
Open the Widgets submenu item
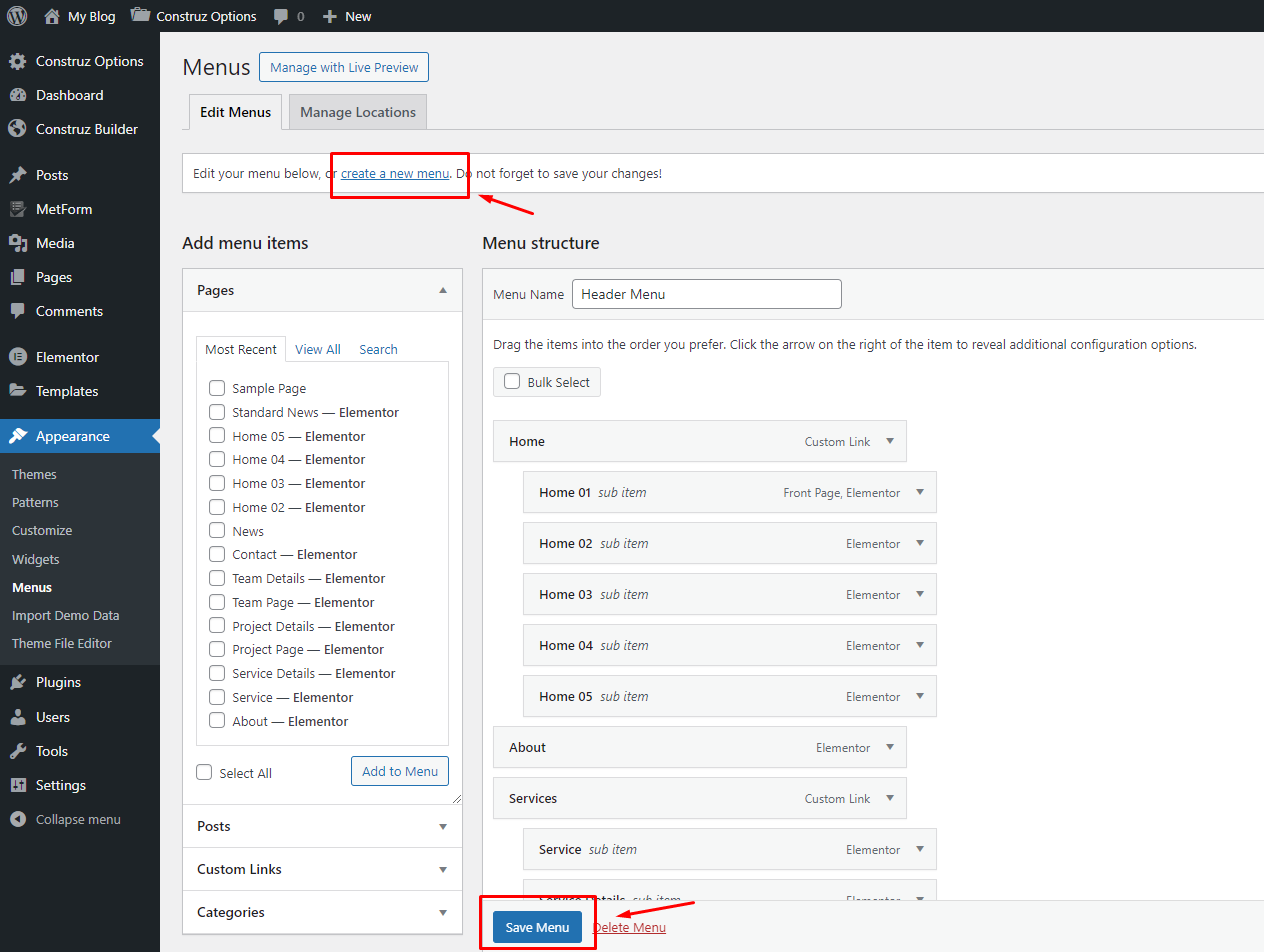pyautogui.click(x=36, y=559)
